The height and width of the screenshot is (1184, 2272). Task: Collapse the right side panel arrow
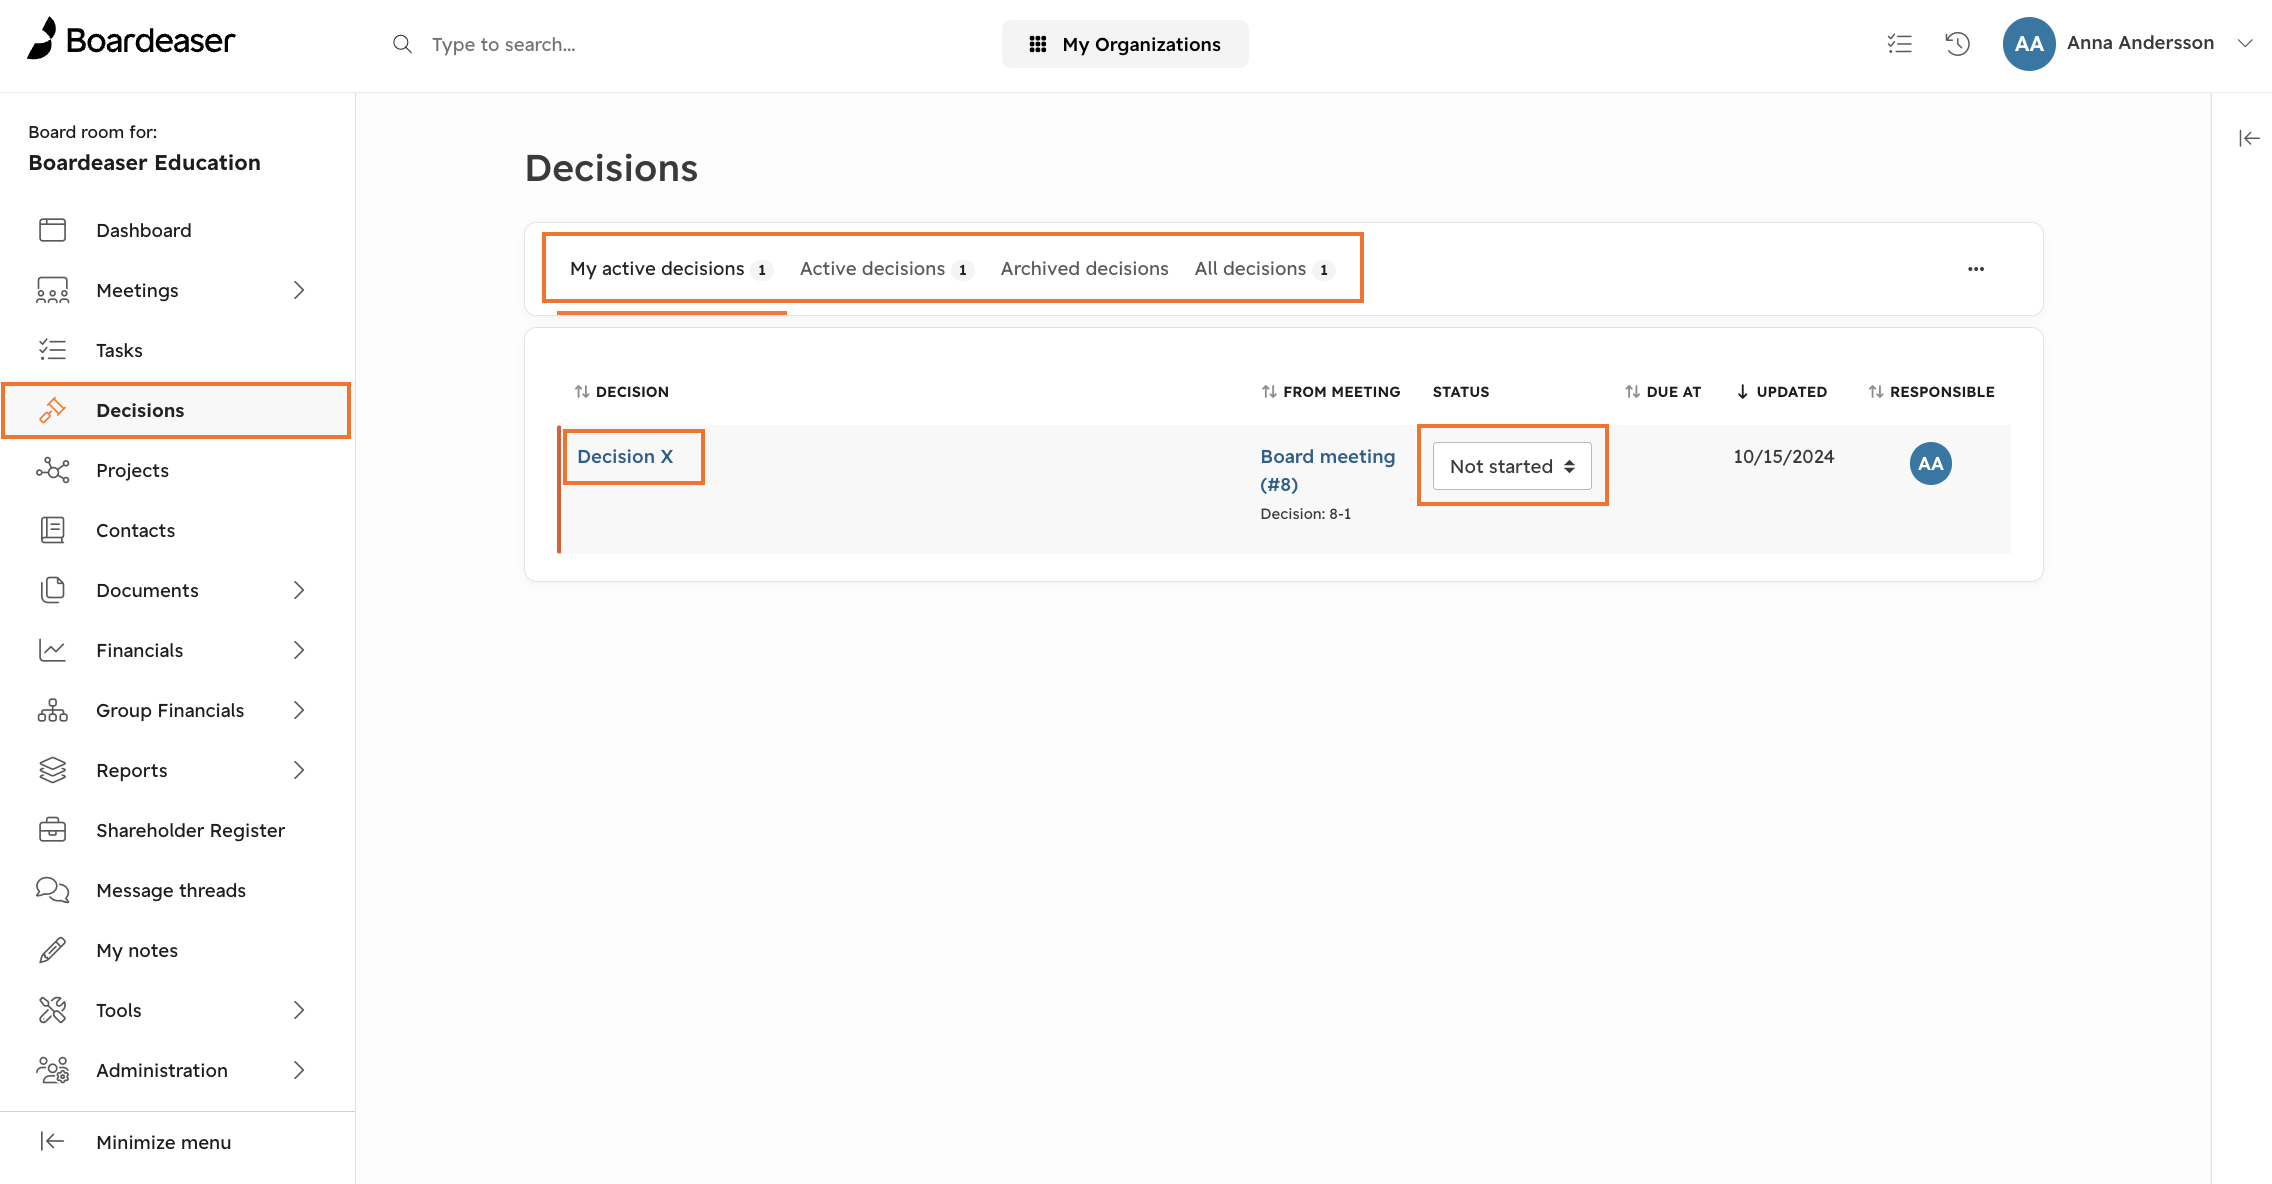[x=2249, y=138]
